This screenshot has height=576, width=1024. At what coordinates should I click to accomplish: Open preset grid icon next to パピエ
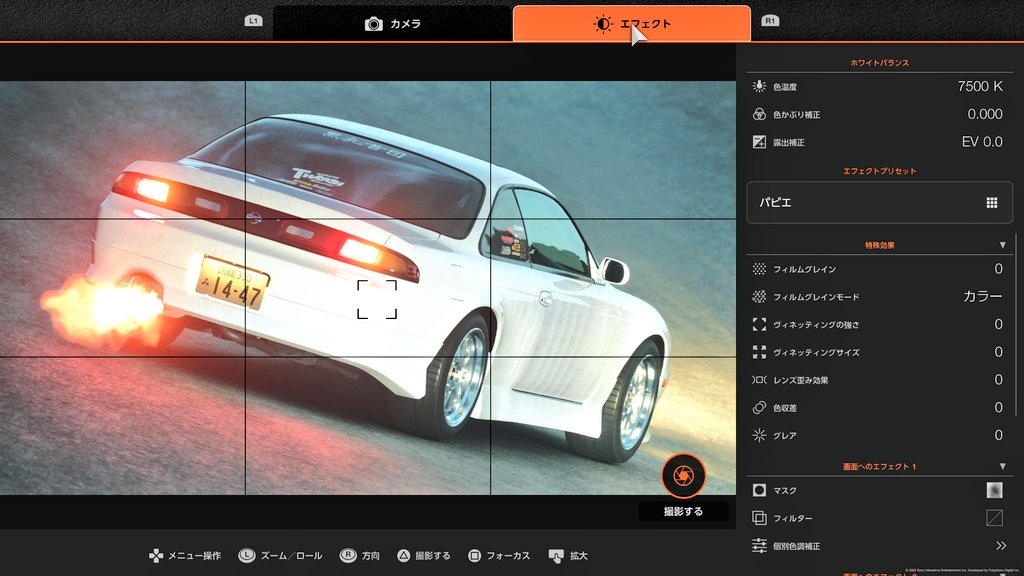(x=991, y=202)
